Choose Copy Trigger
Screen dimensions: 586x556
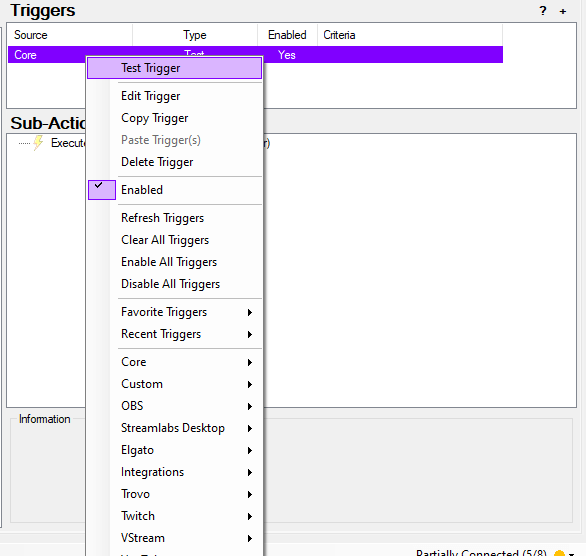click(x=175, y=118)
